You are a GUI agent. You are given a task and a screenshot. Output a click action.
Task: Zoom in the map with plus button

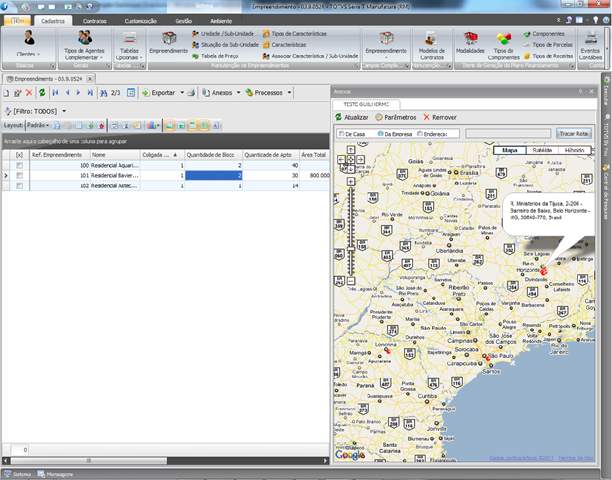(350, 181)
